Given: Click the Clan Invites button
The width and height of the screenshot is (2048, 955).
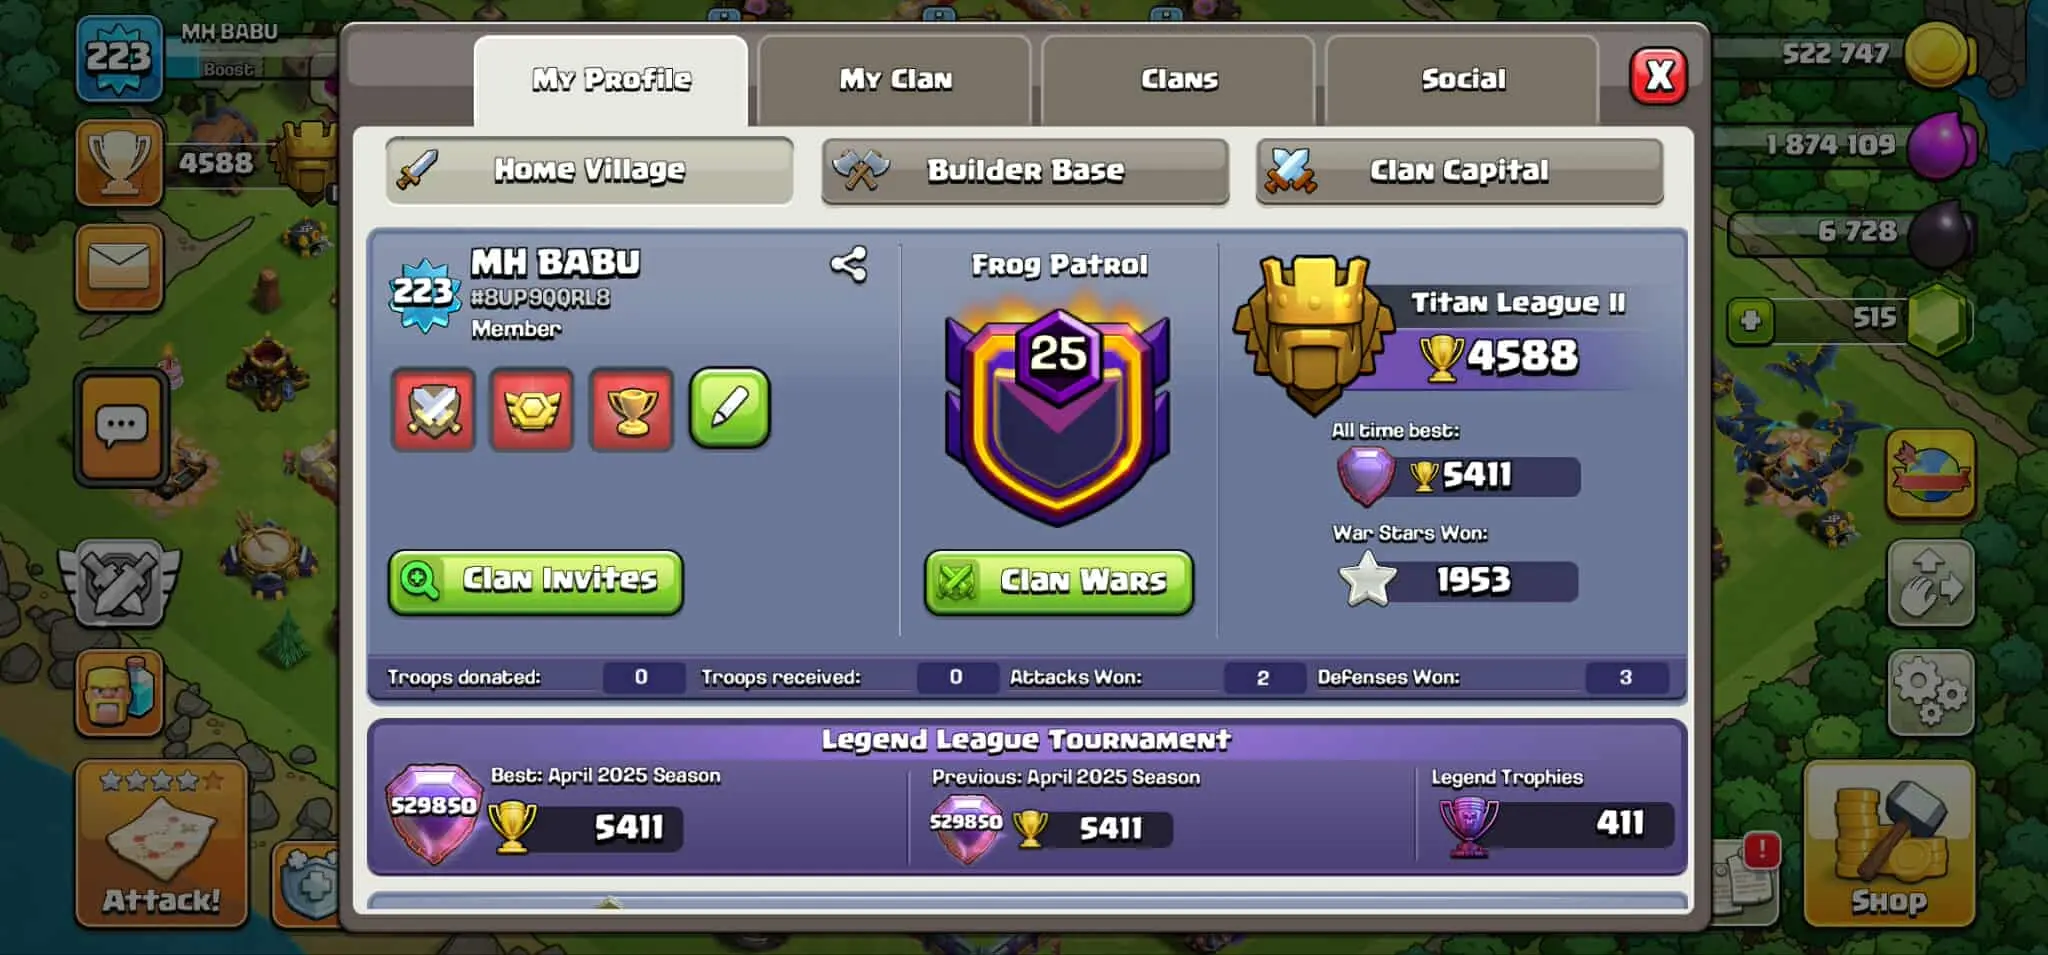Looking at the screenshot, I should coord(536,581).
